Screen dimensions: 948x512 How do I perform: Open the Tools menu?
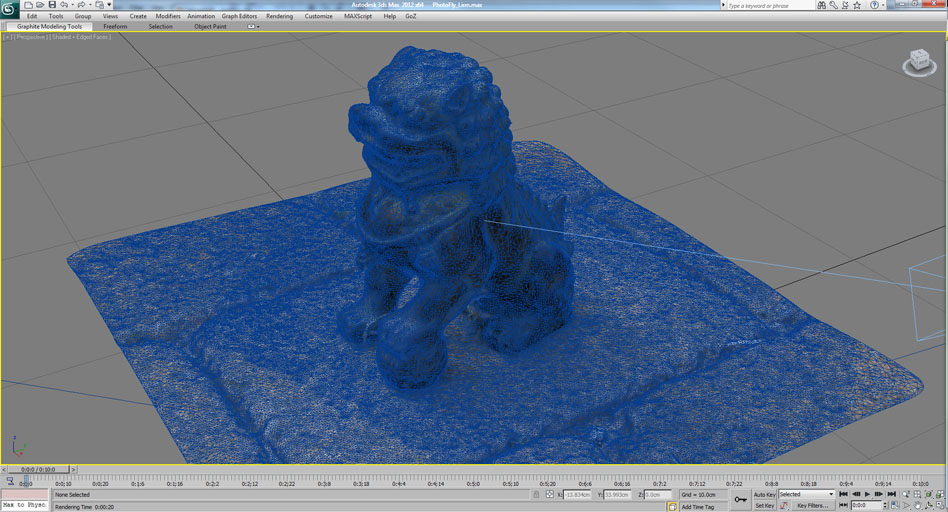coord(56,16)
